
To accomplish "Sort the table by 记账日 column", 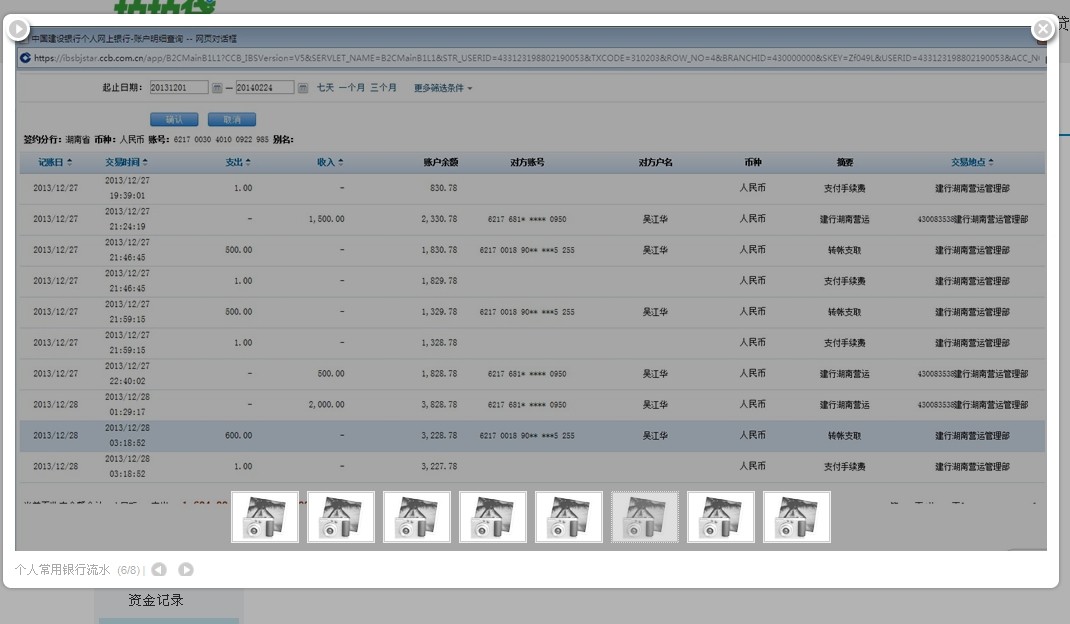I will (x=55, y=162).
